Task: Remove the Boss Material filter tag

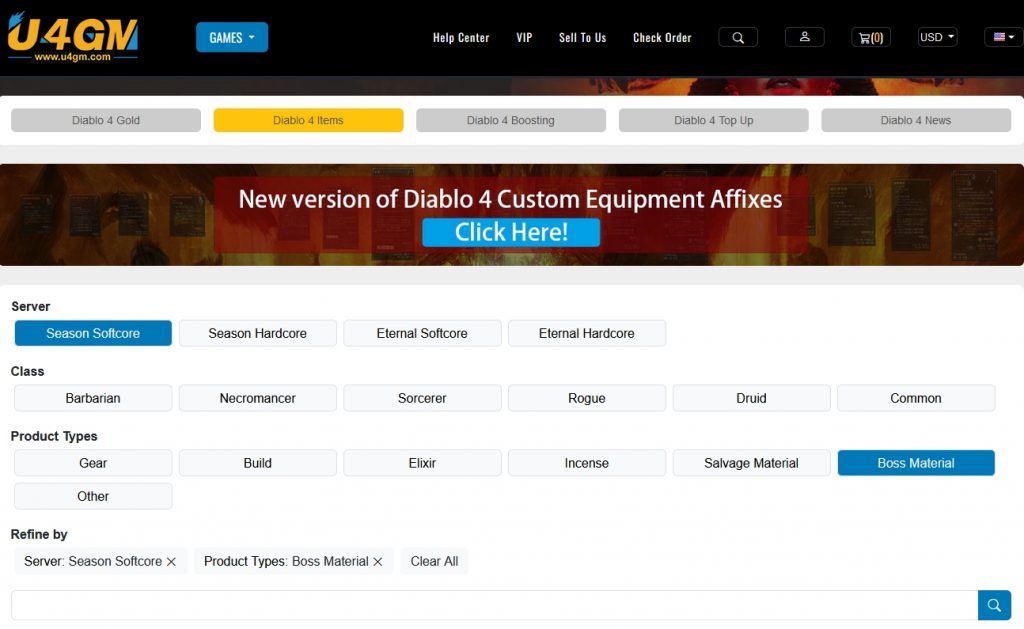Action: pyautogui.click(x=378, y=562)
